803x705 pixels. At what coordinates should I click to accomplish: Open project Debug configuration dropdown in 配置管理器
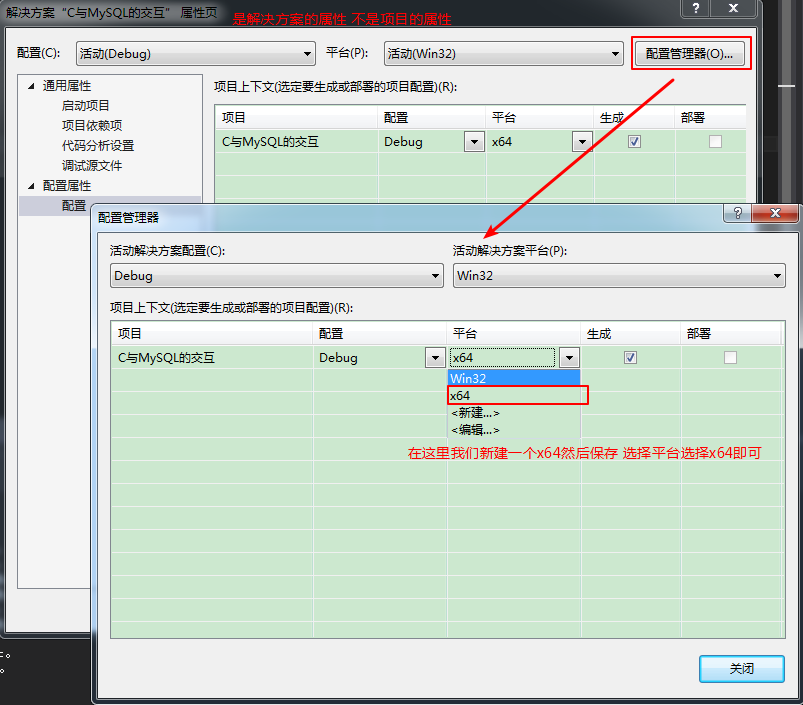(435, 357)
